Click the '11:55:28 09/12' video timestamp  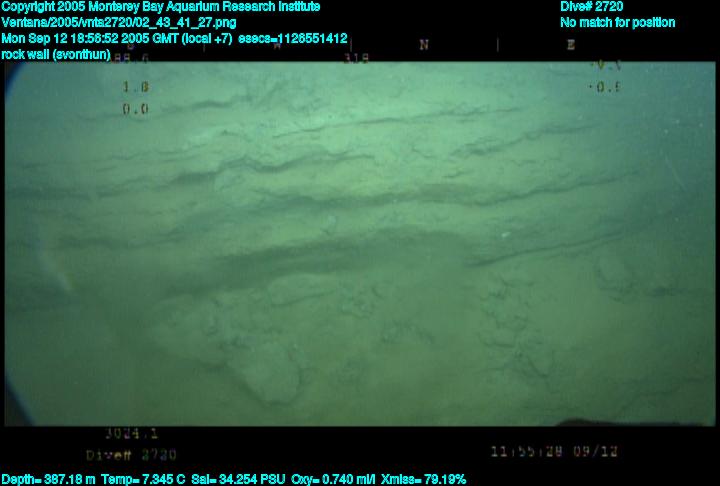pyautogui.click(x=554, y=452)
